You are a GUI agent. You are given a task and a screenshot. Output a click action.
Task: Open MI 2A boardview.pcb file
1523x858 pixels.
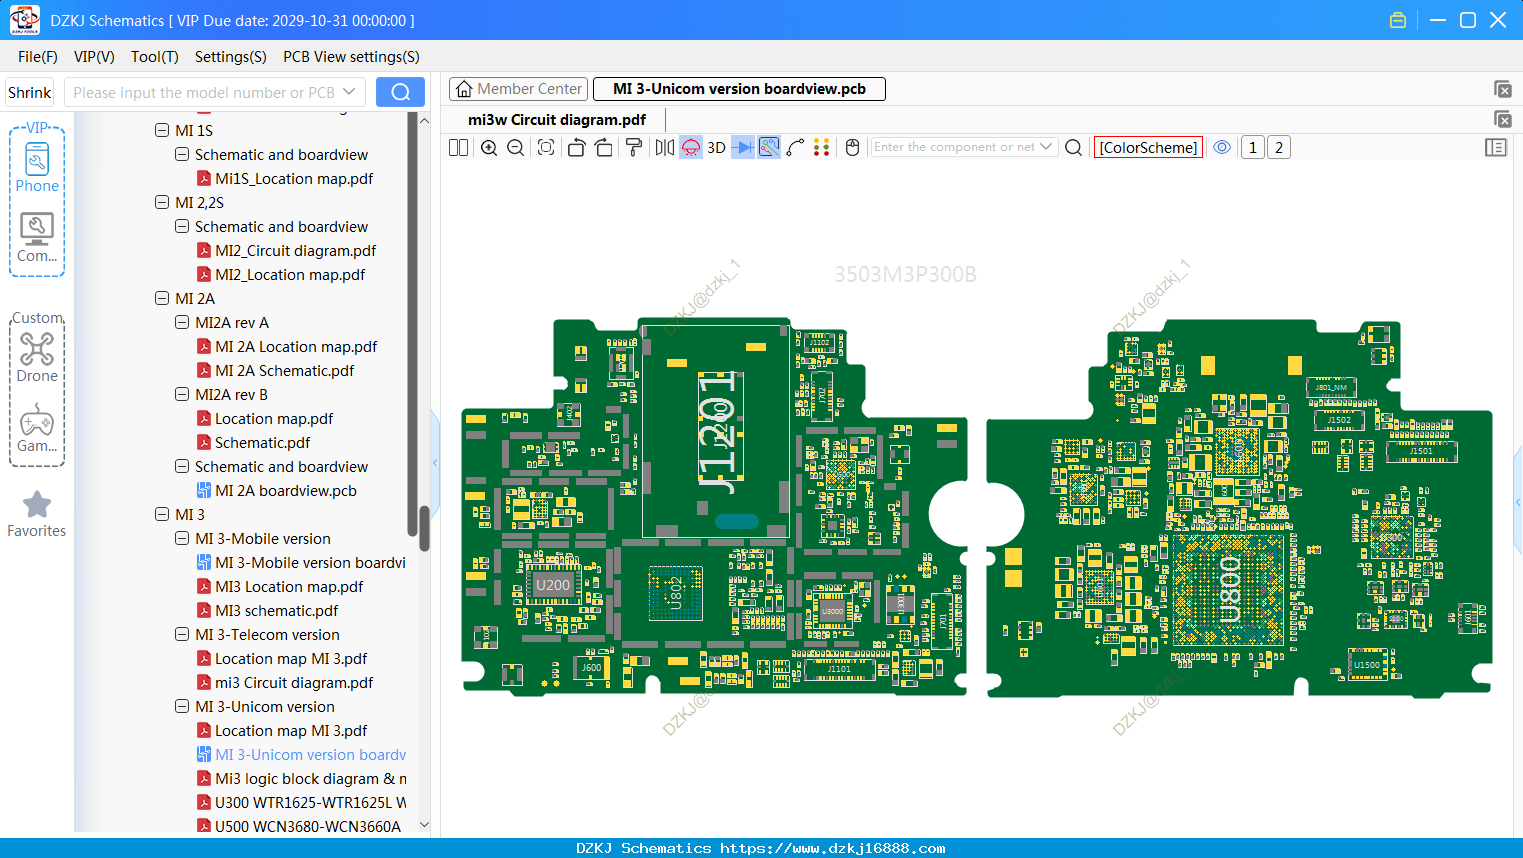coord(276,491)
